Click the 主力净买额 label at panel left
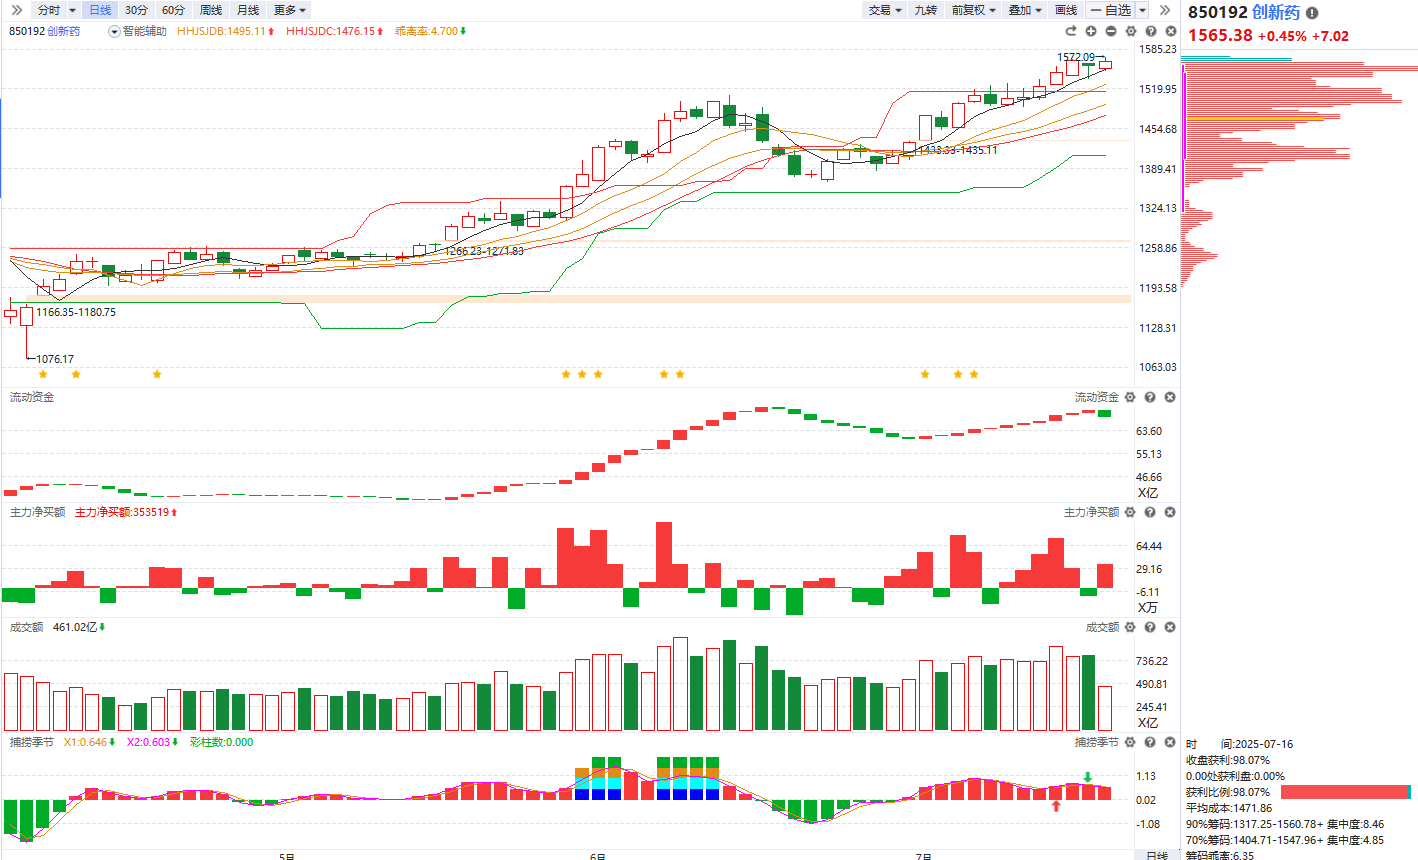 38,512
